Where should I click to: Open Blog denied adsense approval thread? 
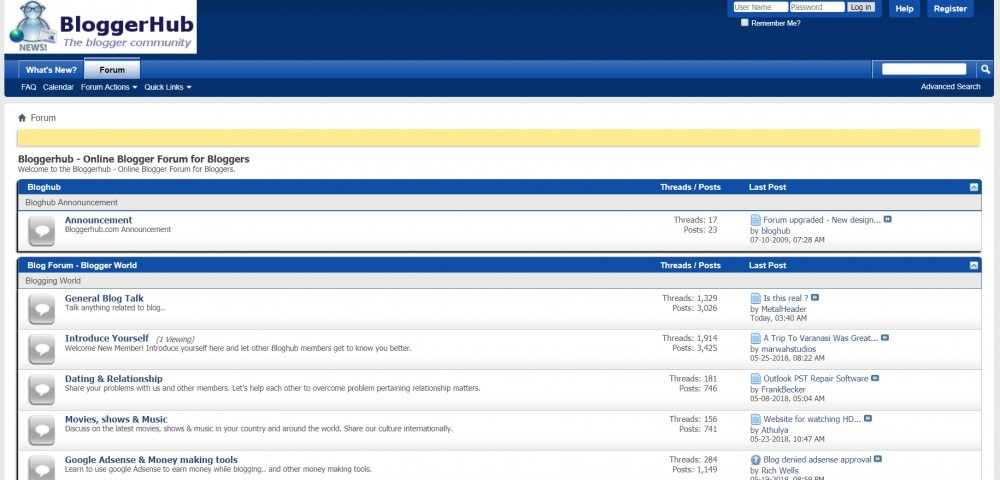pyautogui.click(x=817, y=460)
